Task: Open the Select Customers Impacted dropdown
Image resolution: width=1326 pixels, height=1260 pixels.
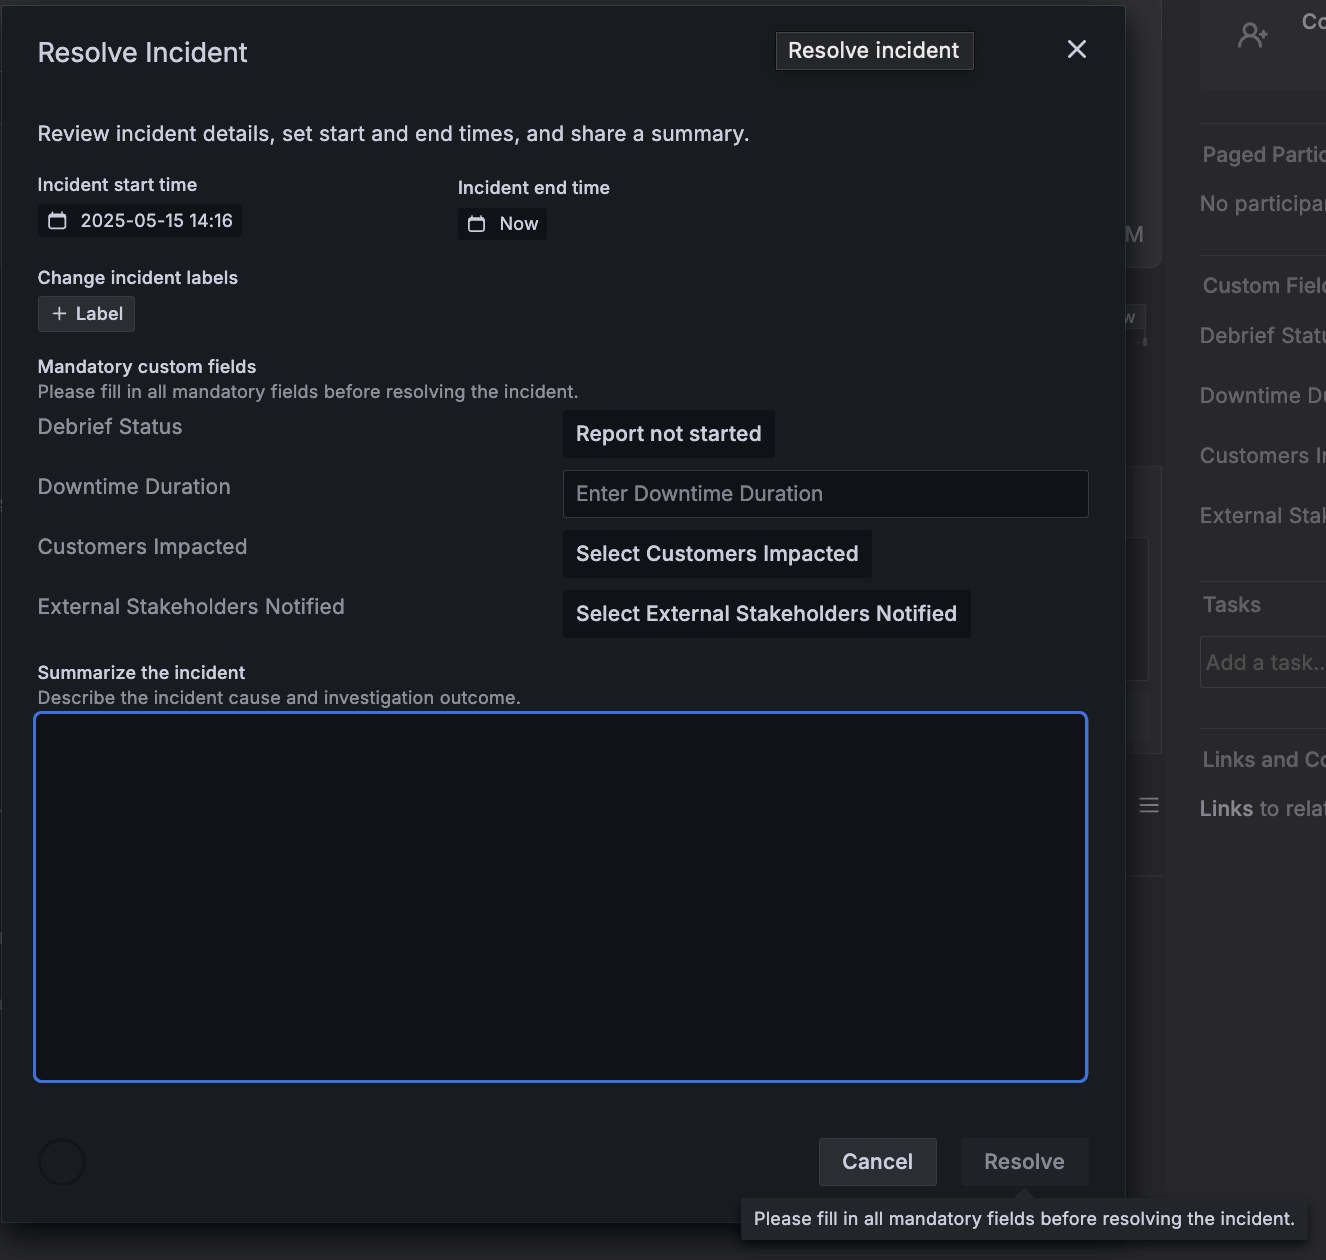Action: coord(716,553)
